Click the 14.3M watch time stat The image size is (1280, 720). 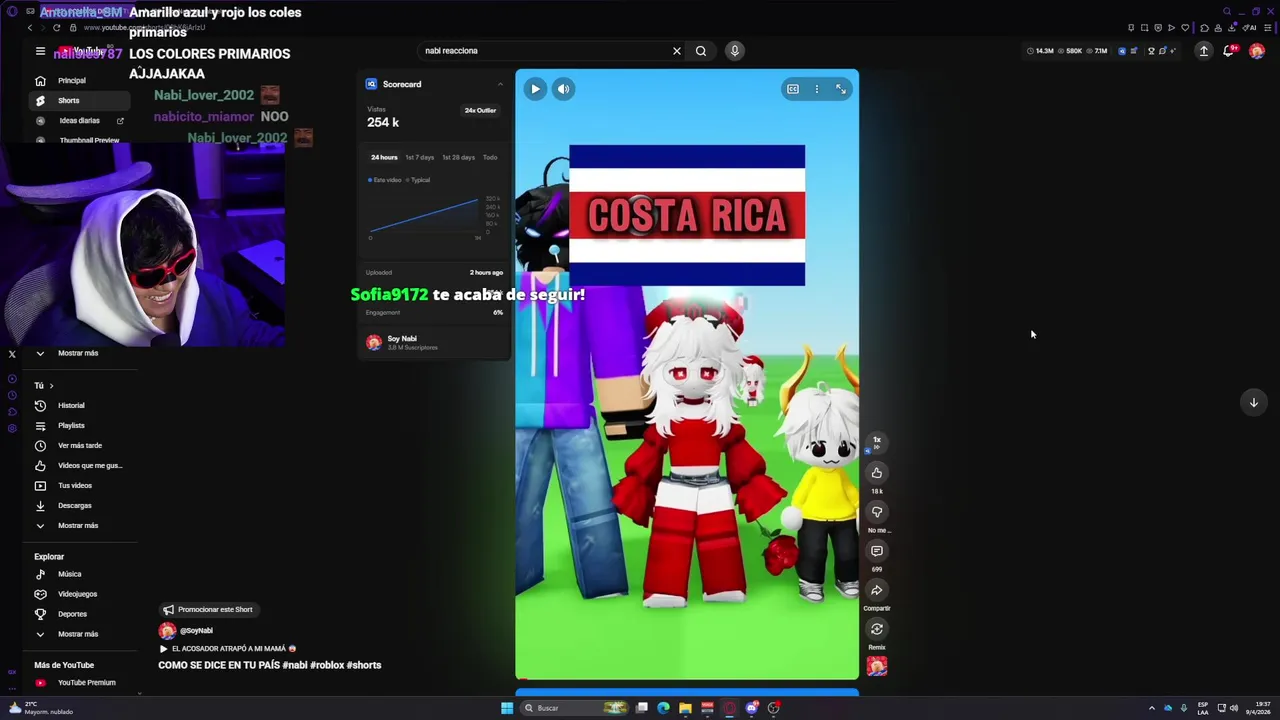pos(1041,51)
